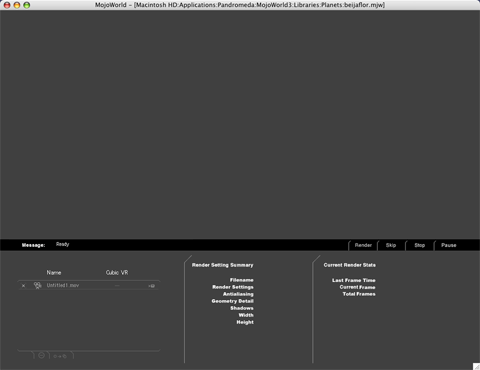Click the green zoom window button
Viewport: 480px width, 370px height.
click(x=27, y=5)
